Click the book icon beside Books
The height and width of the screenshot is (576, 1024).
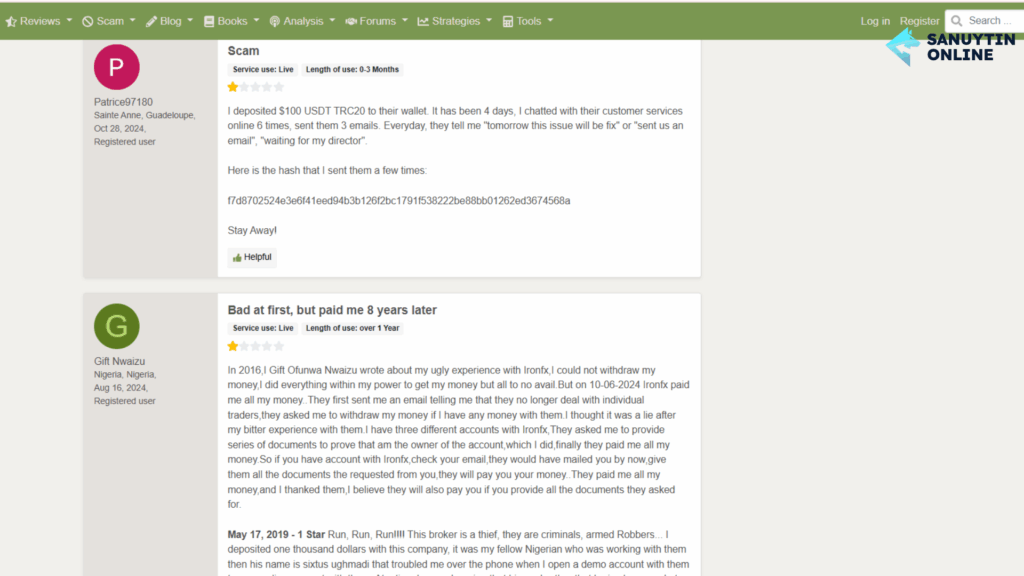pos(209,22)
